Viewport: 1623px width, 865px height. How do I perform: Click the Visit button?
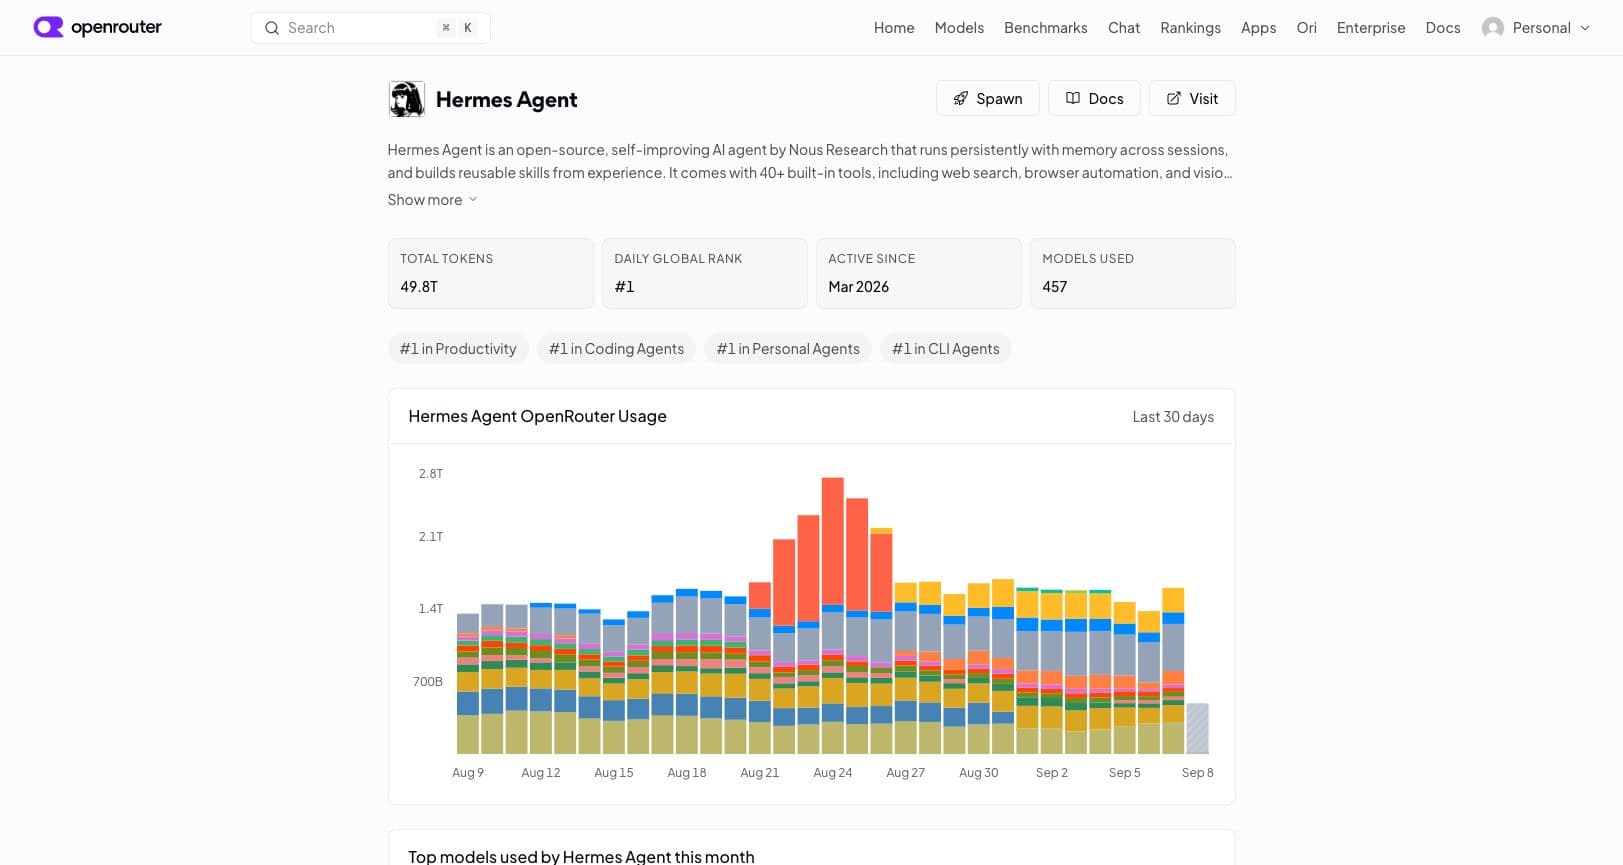tap(1192, 98)
